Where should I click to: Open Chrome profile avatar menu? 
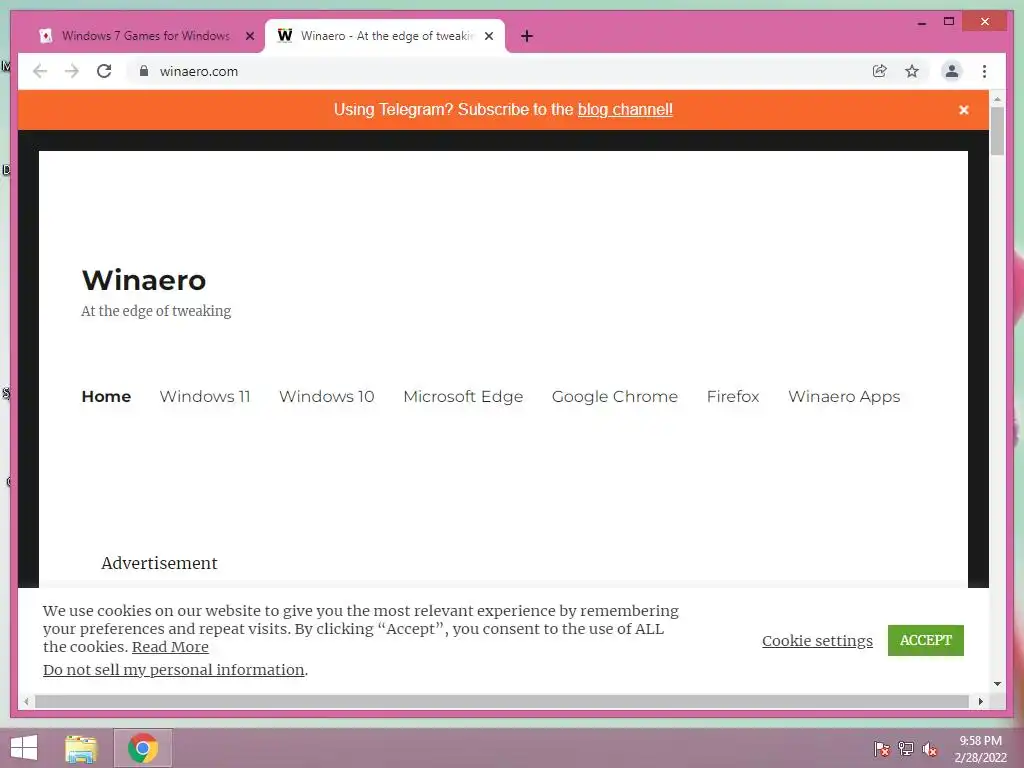pyautogui.click(x=952, y=71)
